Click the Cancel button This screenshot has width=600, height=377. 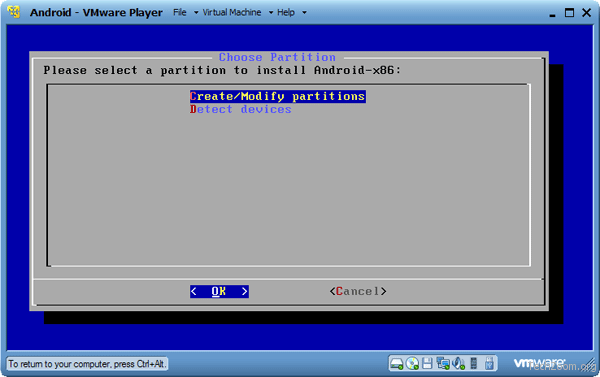click(358, 292)
